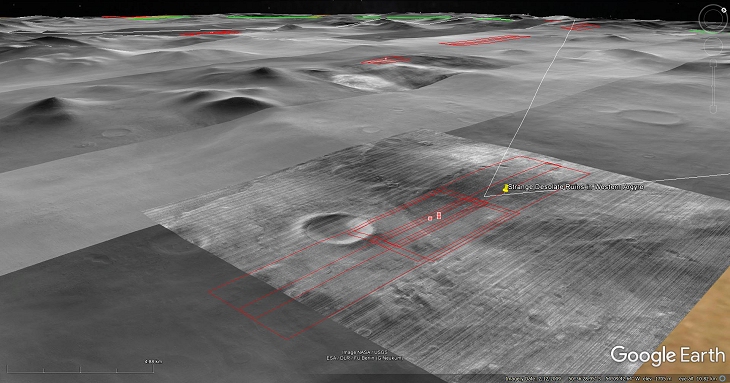Click the 'ESA / DLR / FU Berlin' attribution text
Viewport: 730px width, 383px height.
pyautogui.click(x=365, y=358)
